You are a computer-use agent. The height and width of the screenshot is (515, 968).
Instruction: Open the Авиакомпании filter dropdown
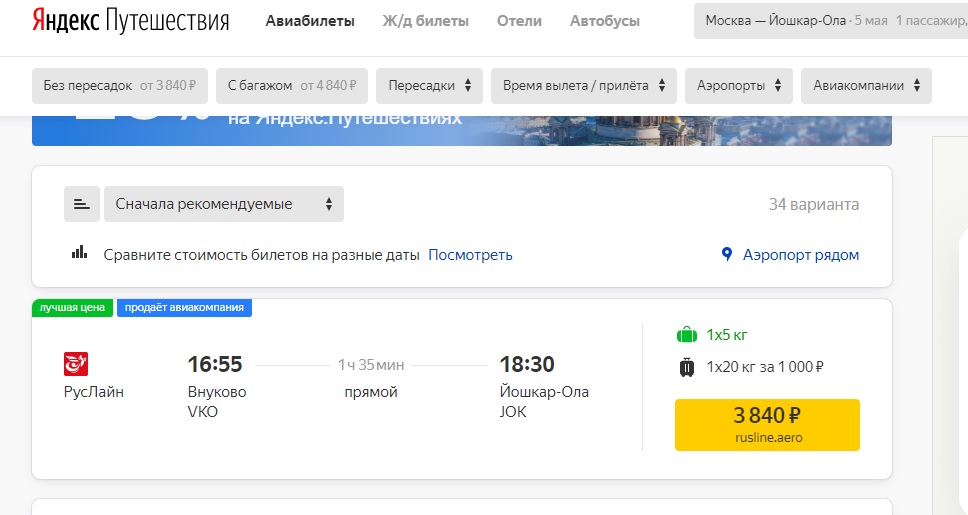(x=866, y=86)
